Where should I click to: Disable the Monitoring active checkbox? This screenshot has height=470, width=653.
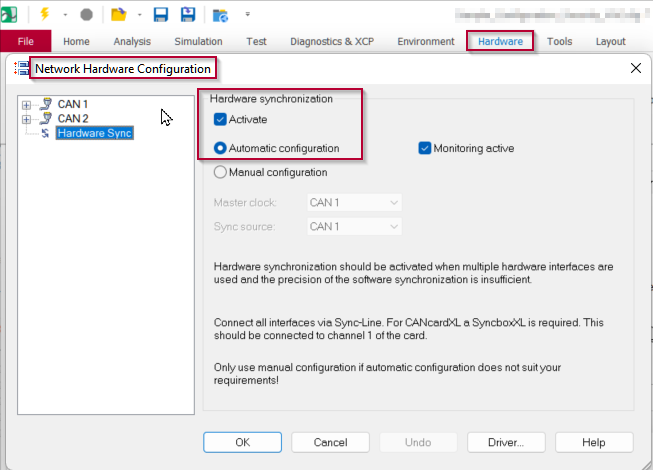pyautogui.click(x=425, y=149)
